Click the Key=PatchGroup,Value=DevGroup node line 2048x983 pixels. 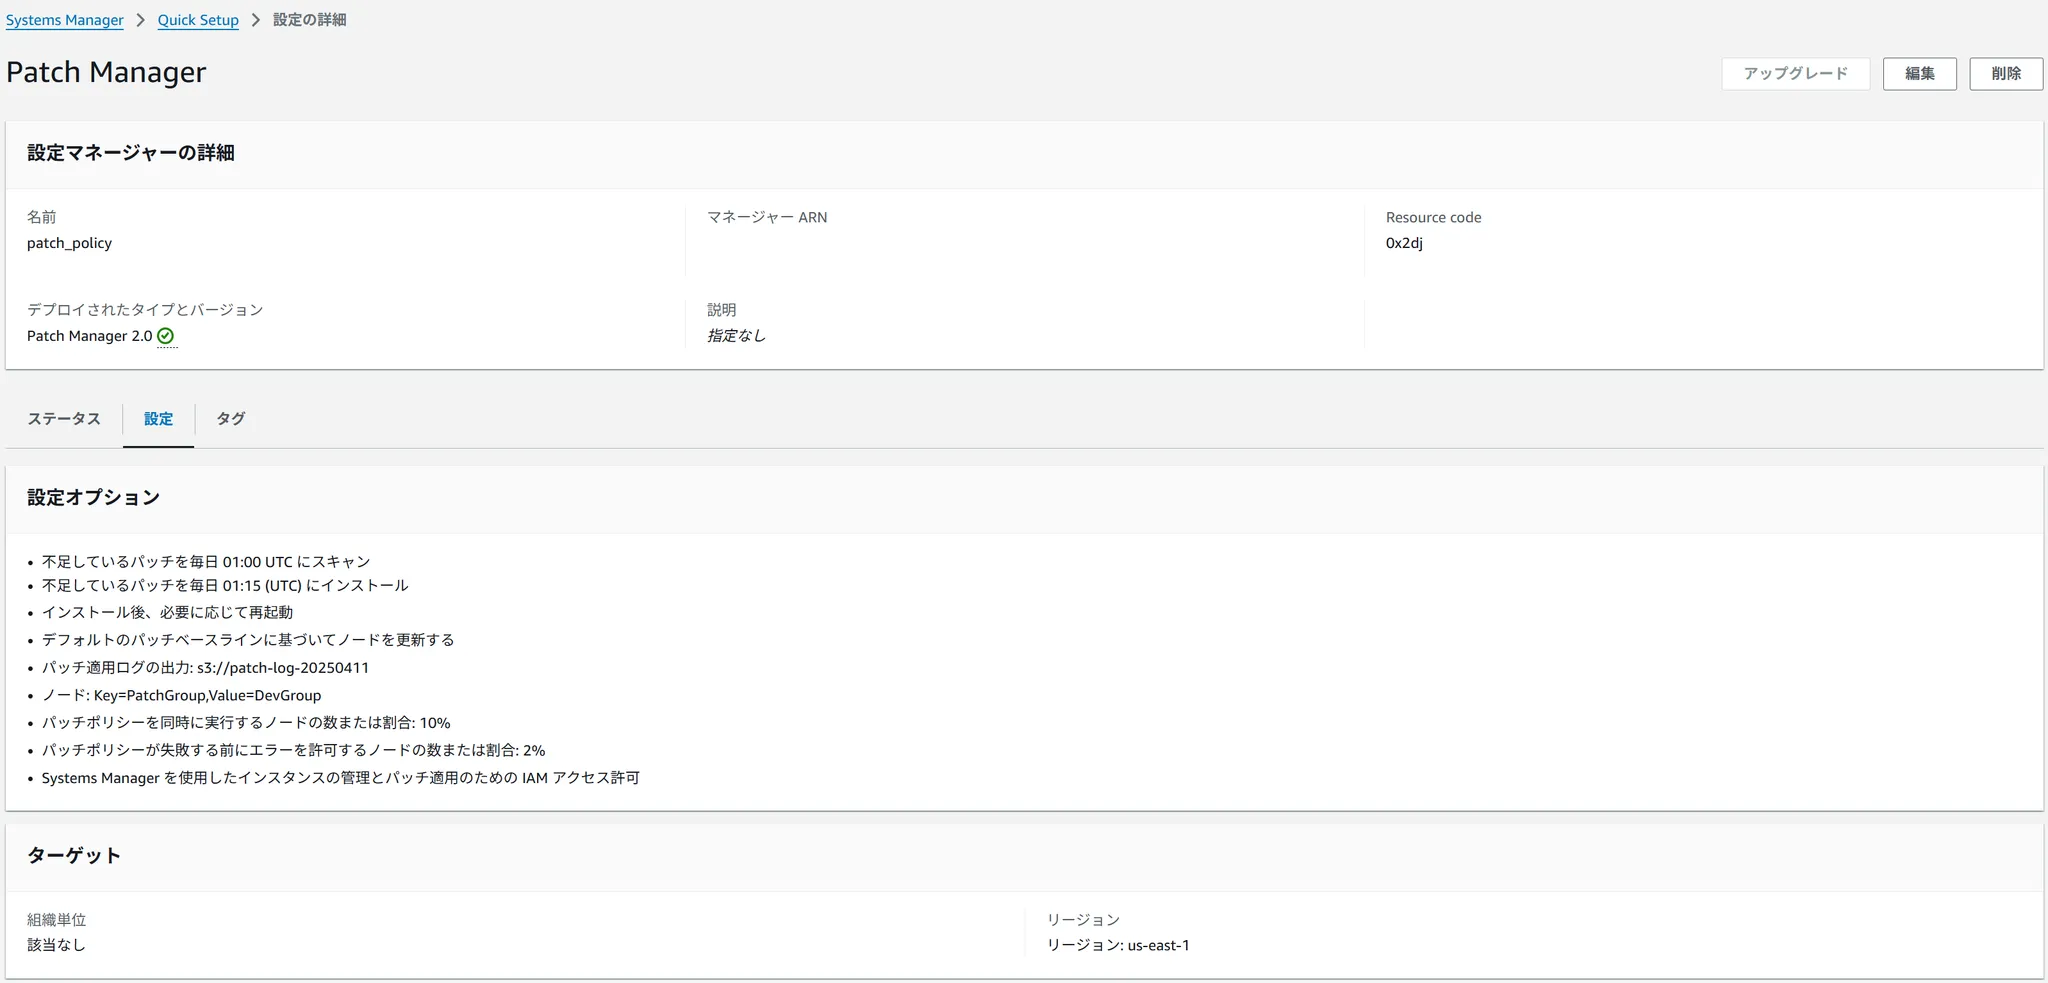pos(181,696)
